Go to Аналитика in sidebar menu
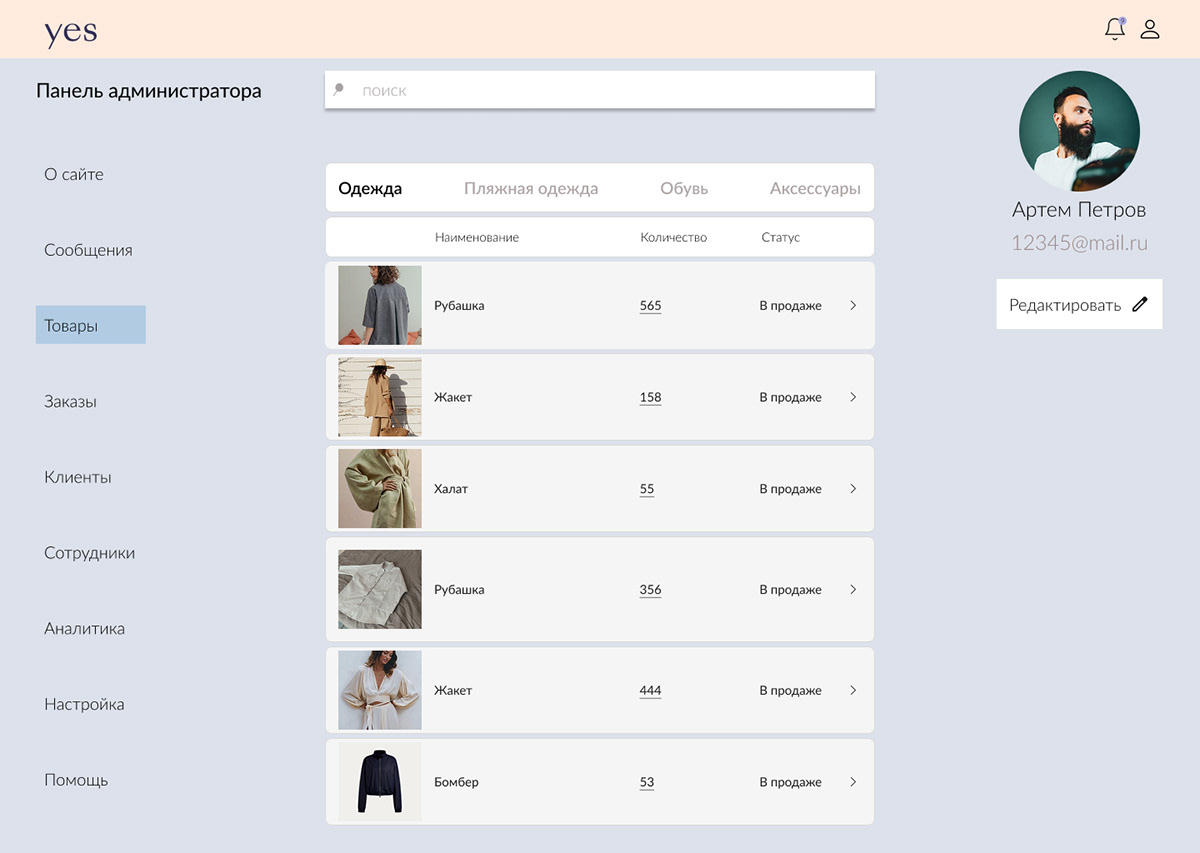This screenshot has height=853, width=1200. 84,628
